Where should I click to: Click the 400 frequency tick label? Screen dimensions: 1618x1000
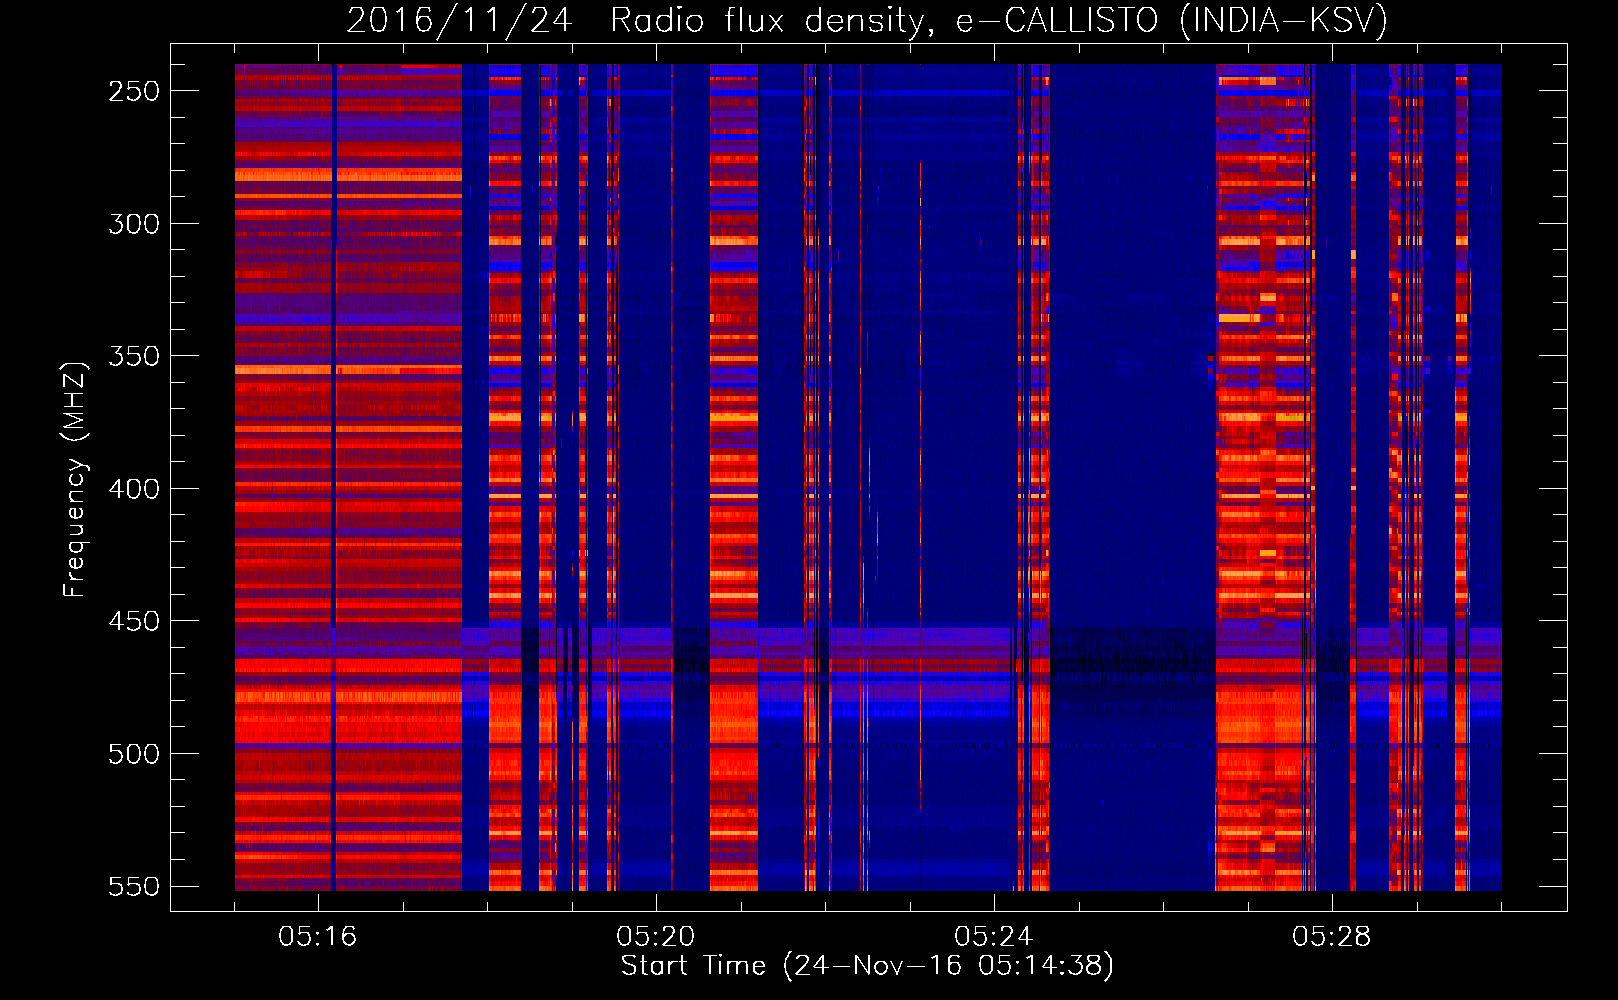point(134,489)
